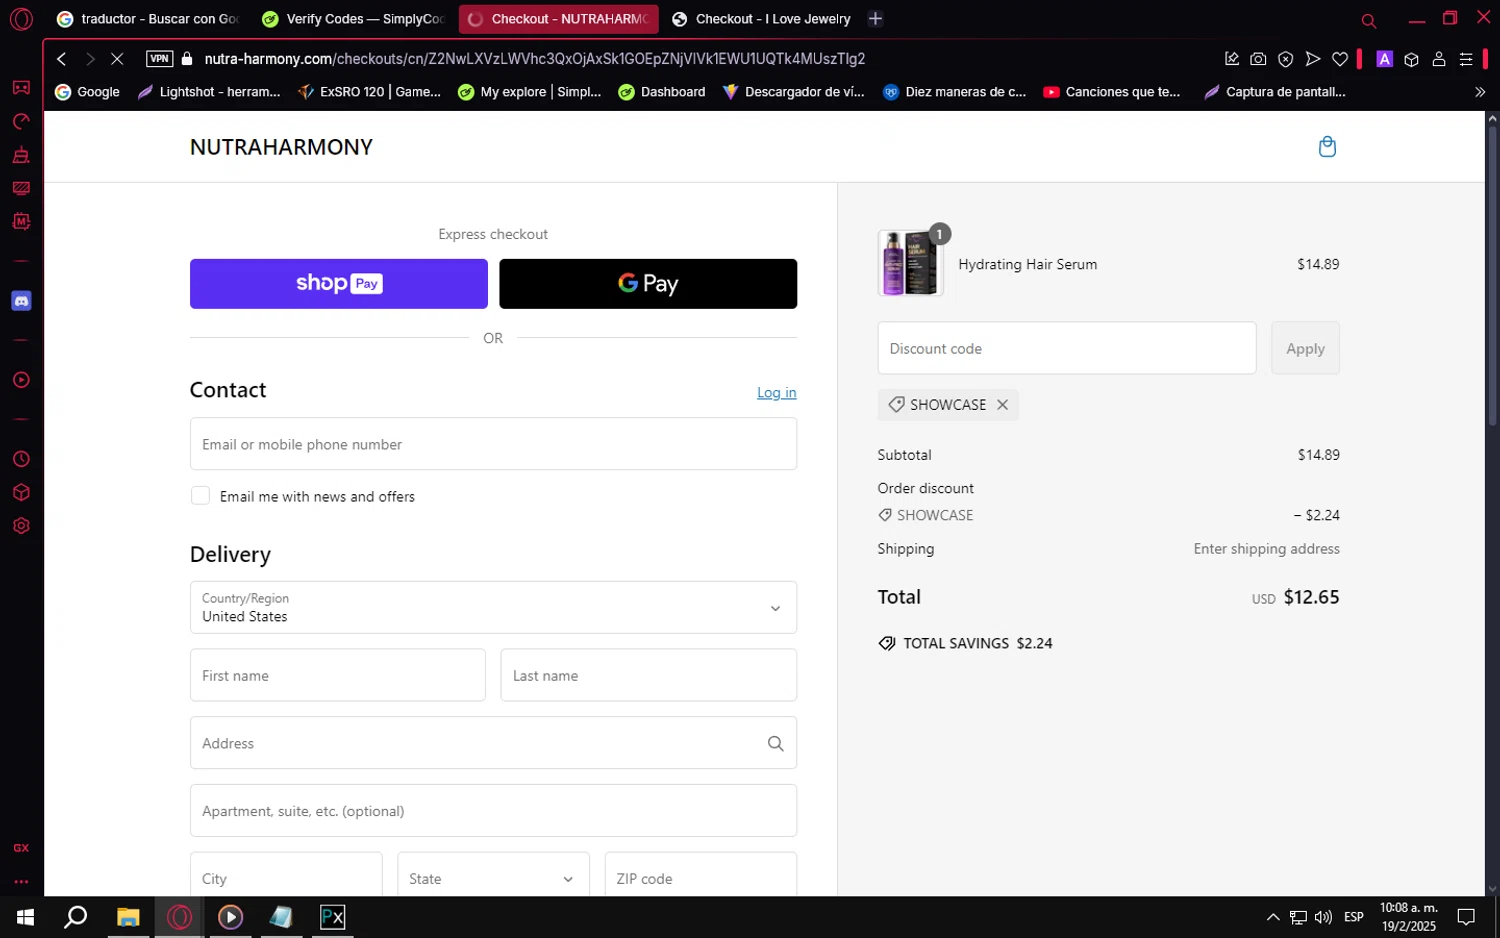Show hidden system tray icons
Image resolution: width=1500 pixels, height=938 pixels.
pos(1273,917)
